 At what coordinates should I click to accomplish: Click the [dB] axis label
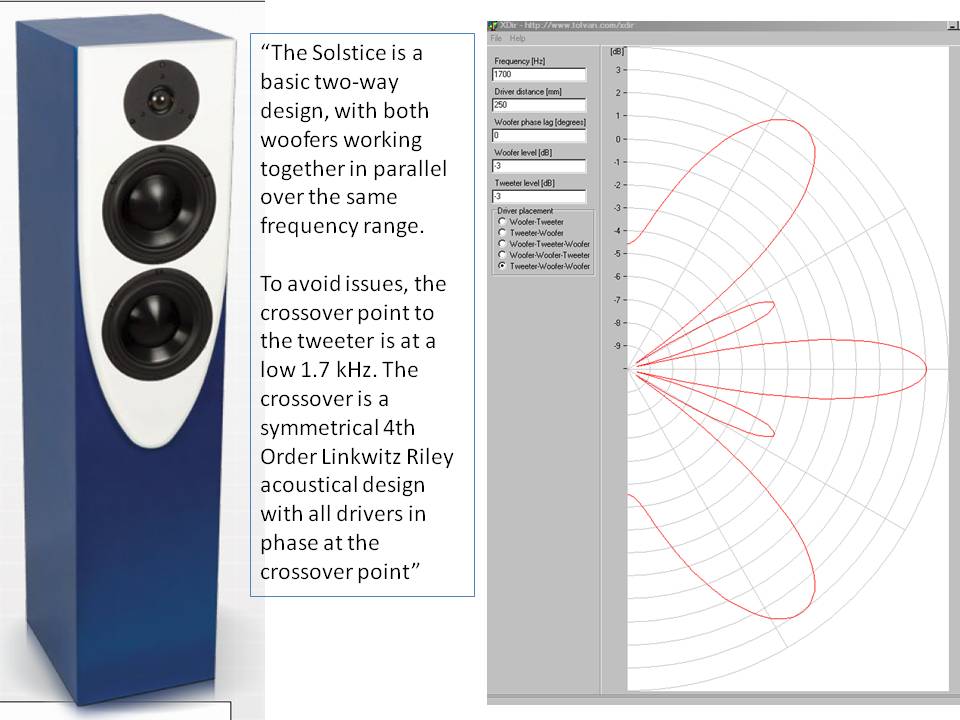click(x=616, y=51)
